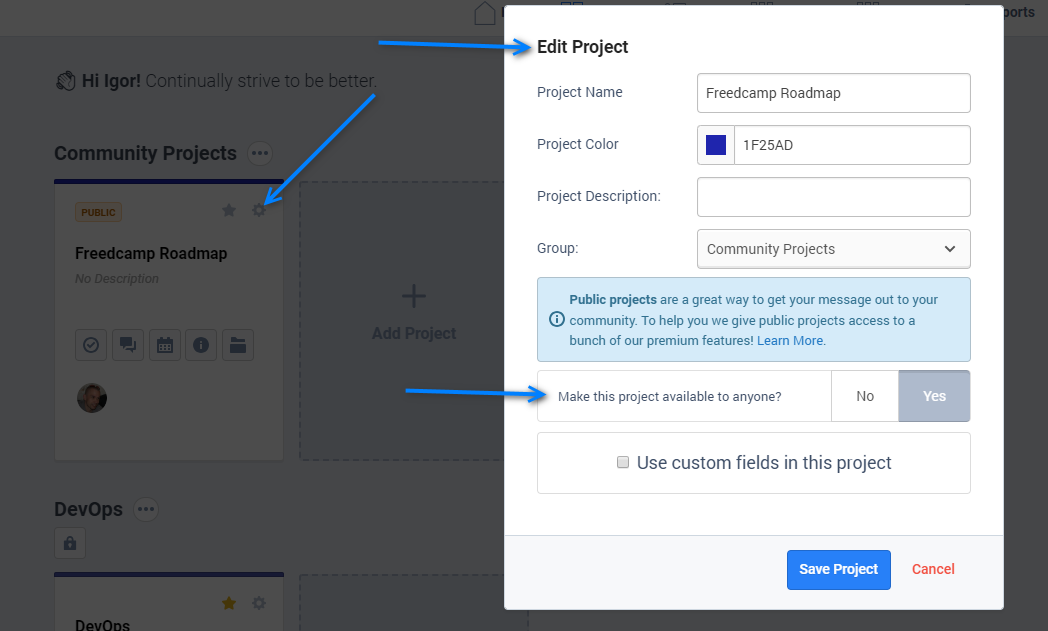Cancel the Edit Project dialog
The height and width of the screenshot is (631, 1048).
point(933,569)
